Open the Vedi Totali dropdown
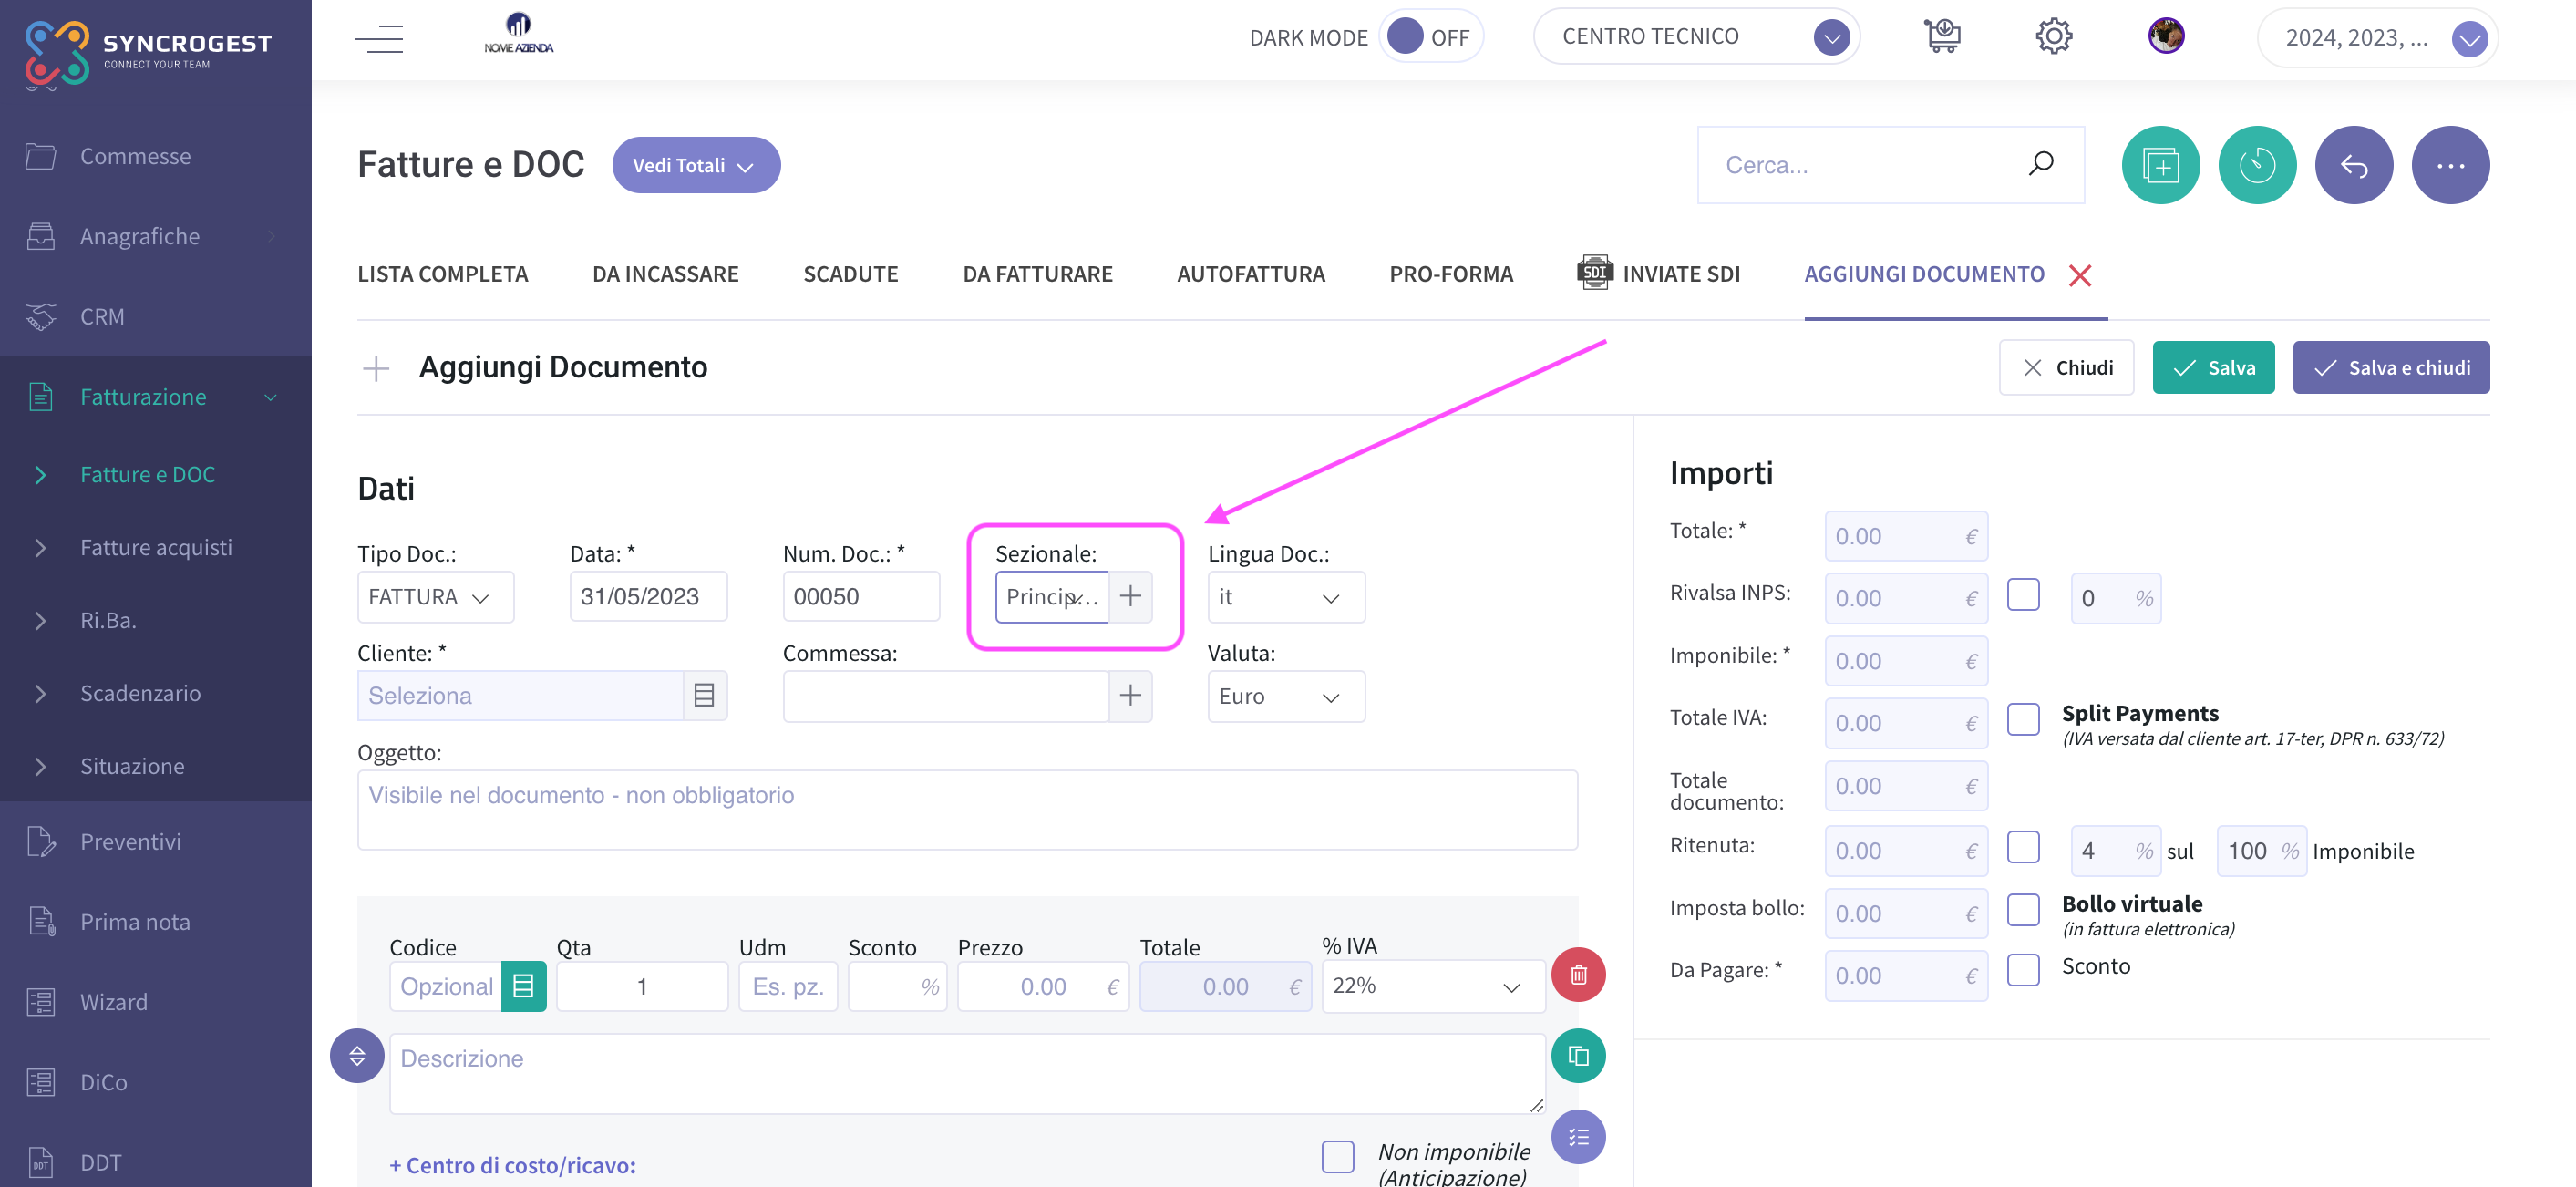Image resolution: width=2576 pixels, height=1187 pixels. (x=696, y=165)
